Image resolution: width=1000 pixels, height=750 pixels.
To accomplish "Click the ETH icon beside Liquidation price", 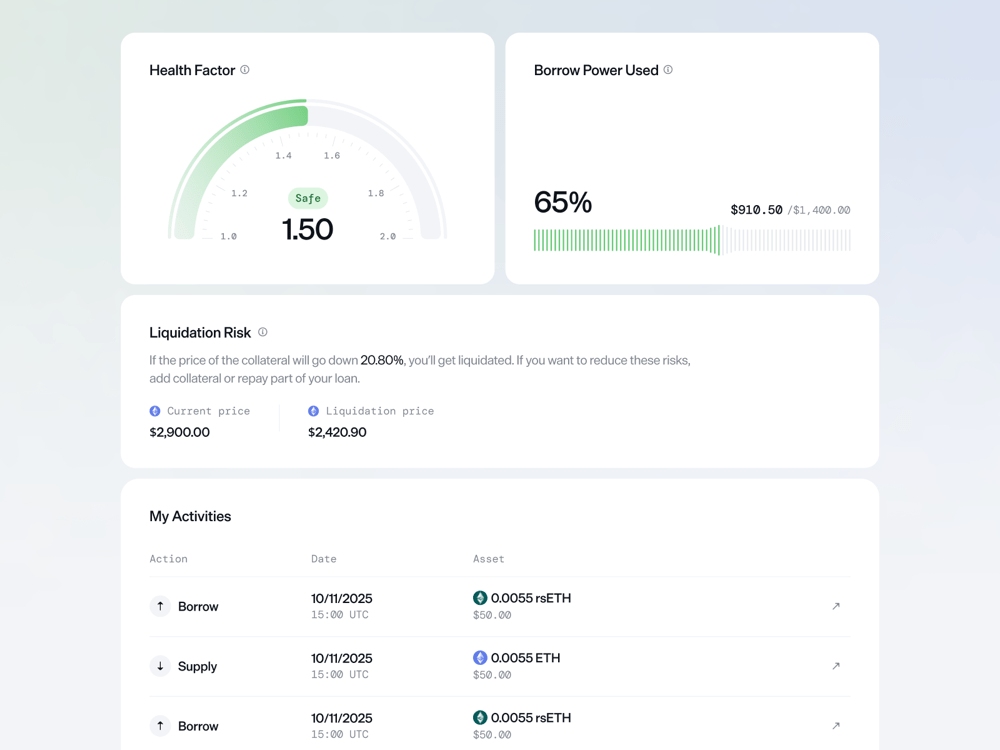I will click(314, 411).
